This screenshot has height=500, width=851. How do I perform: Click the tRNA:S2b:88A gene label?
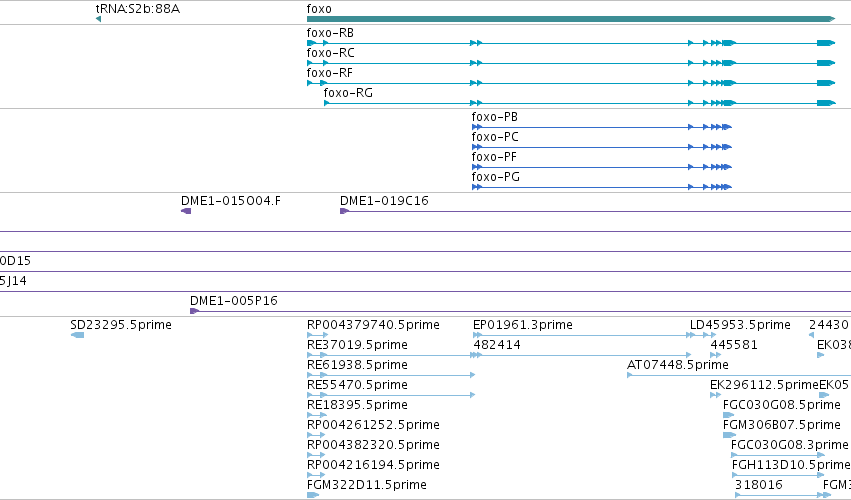point(137,9)
